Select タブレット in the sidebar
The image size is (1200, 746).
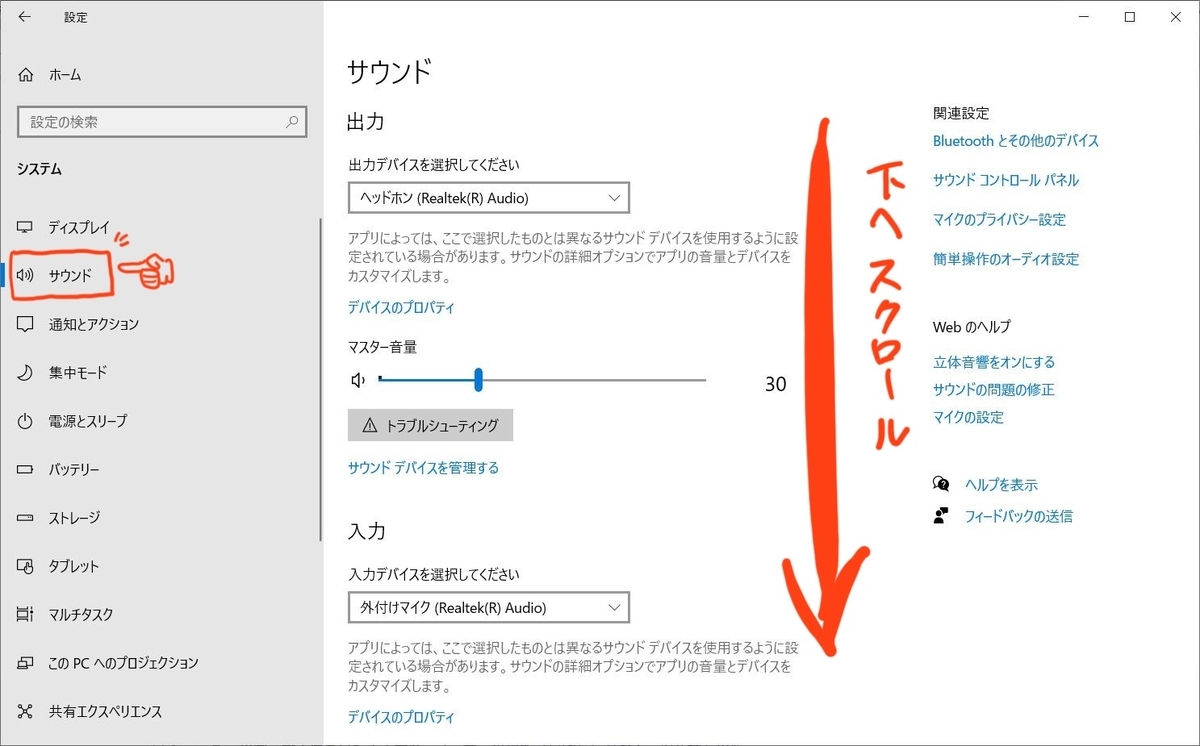[73, 565]
